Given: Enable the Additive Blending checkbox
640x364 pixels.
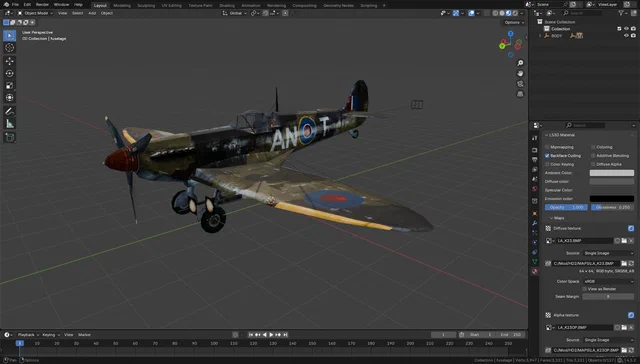Looking at the screenshot, I should (593, 155).
